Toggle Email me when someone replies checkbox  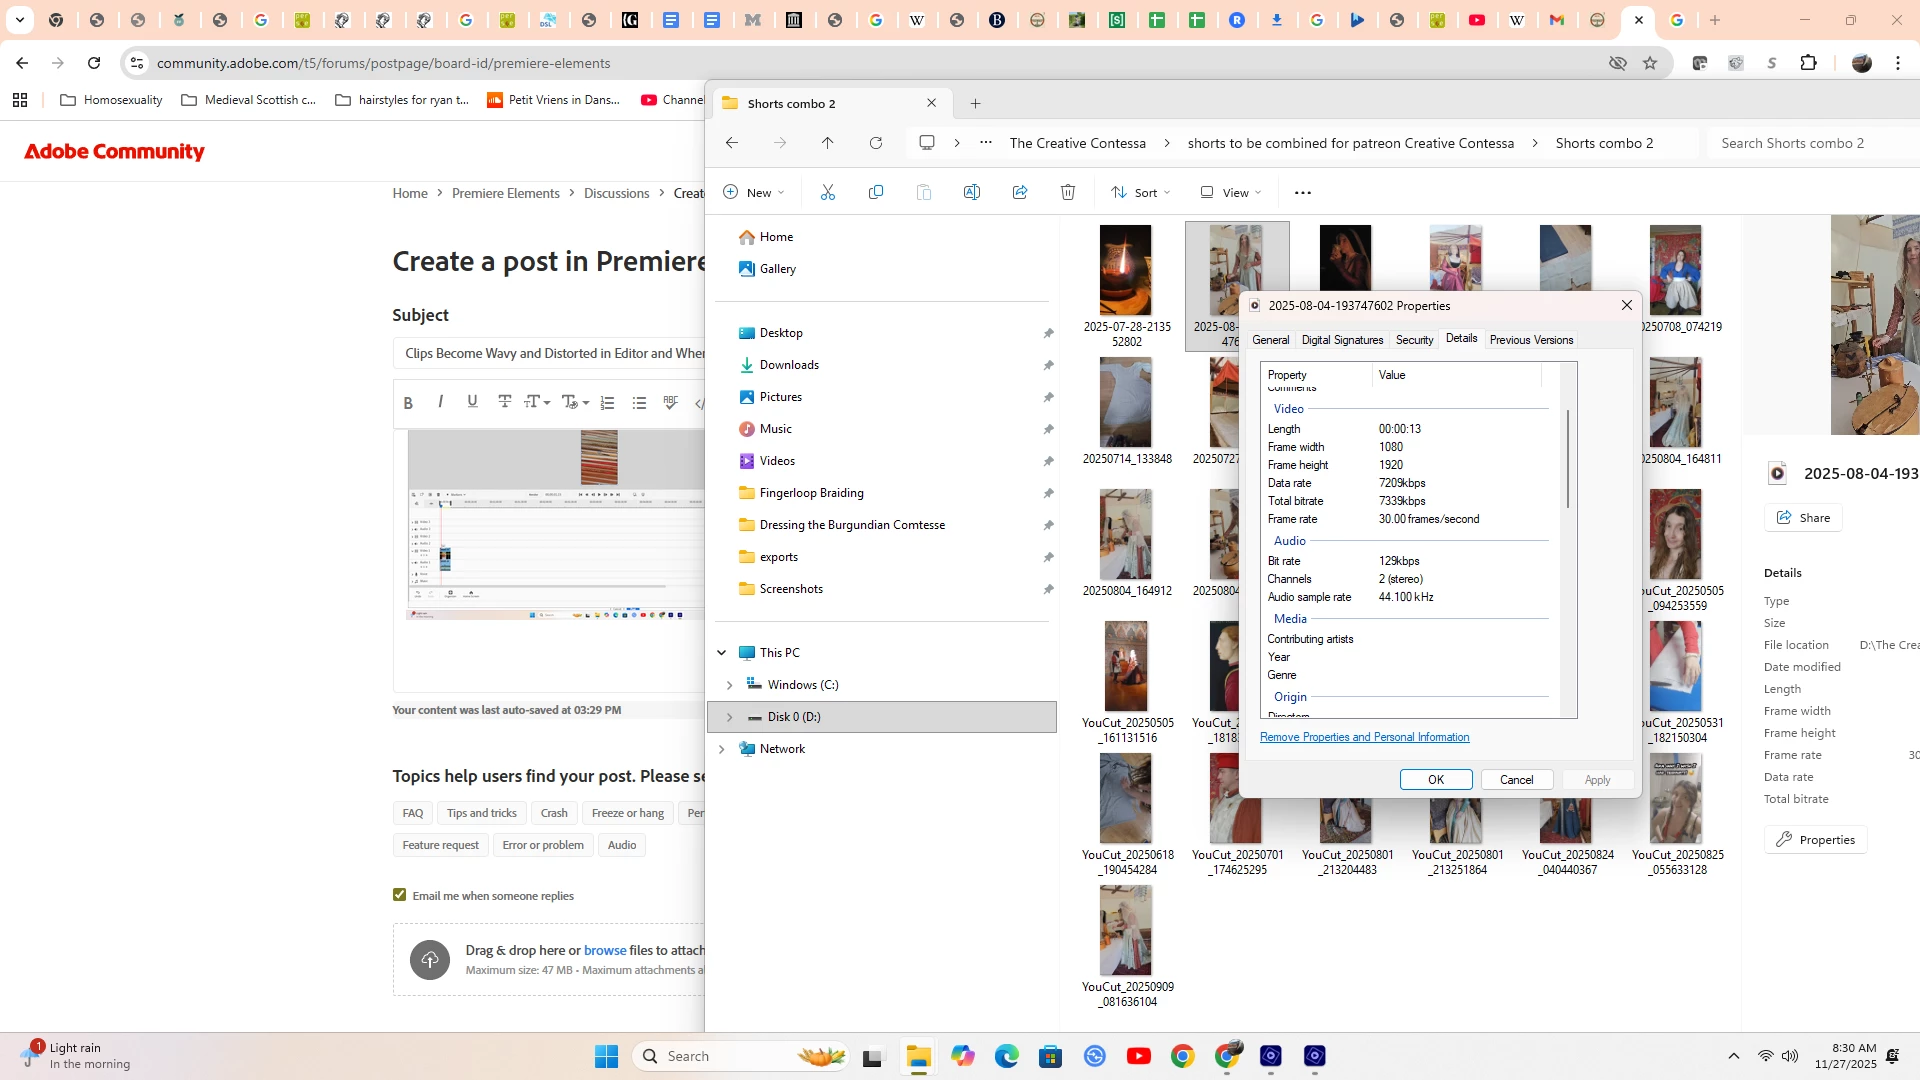400,895
